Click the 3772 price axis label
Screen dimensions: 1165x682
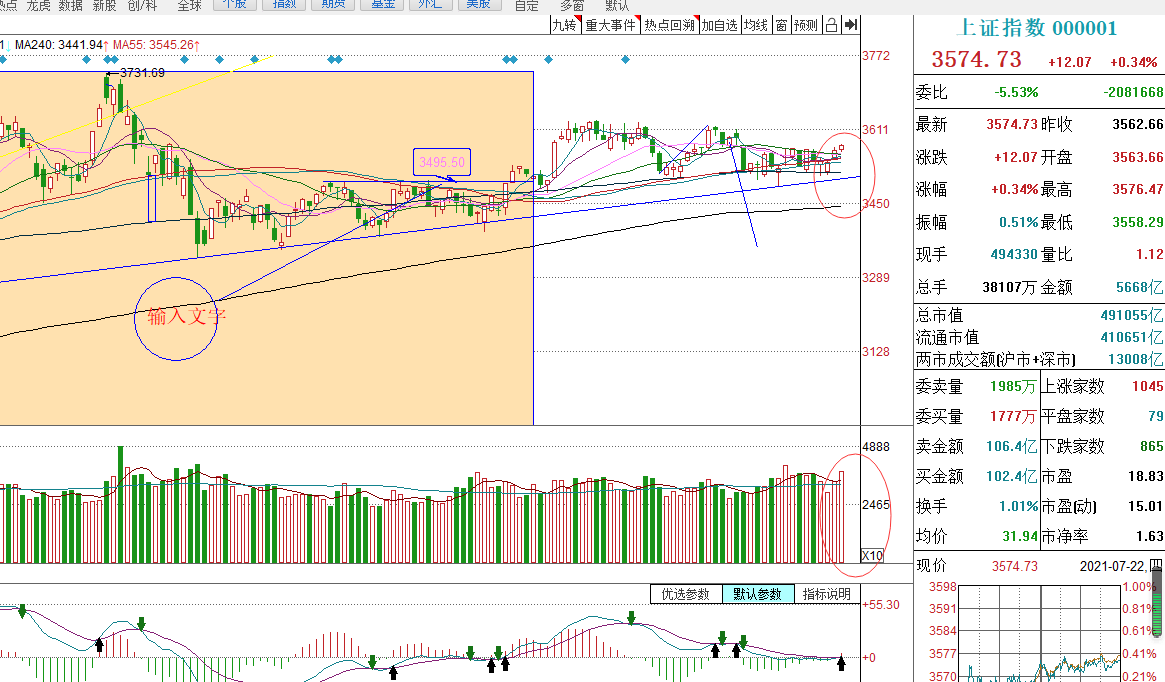(876, 56)
